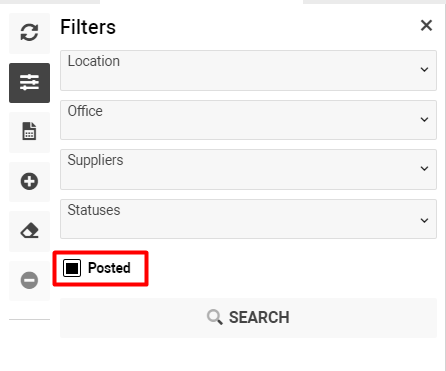This screenshot has height=371, width=446.
Task: Run the SEARCH button
Action: click(x=248, y=318)
